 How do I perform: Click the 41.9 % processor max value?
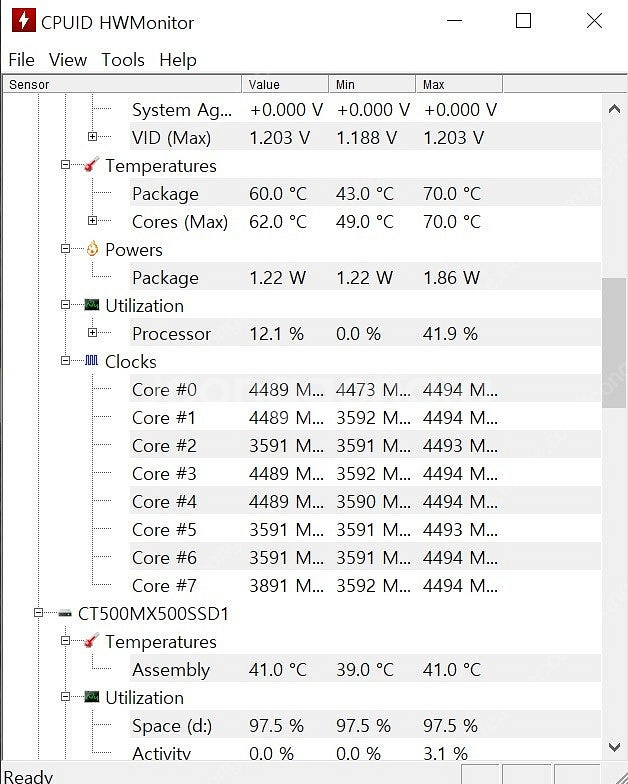click(x=450, y=334)
